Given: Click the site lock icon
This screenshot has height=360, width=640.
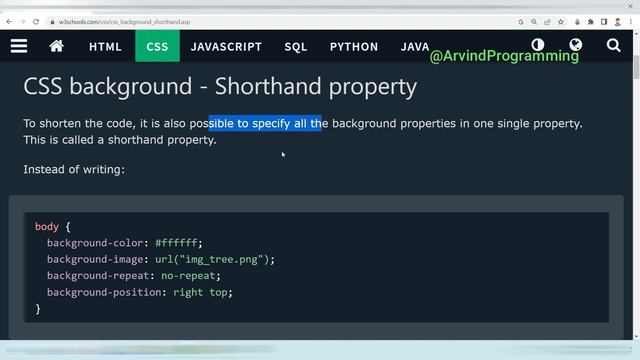Looking at the screenshot, I should [x=52, y=22].
